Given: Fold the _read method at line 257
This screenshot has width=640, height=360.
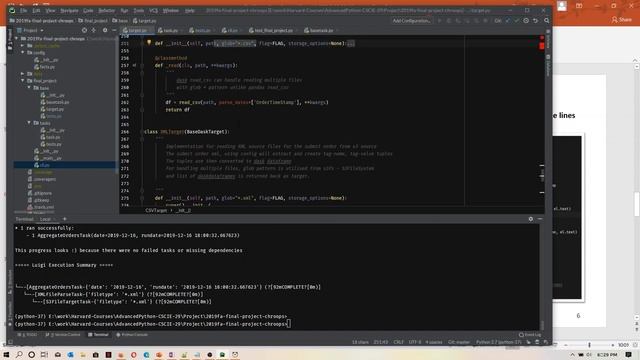Looking at the screenshot, I should 142,65.
